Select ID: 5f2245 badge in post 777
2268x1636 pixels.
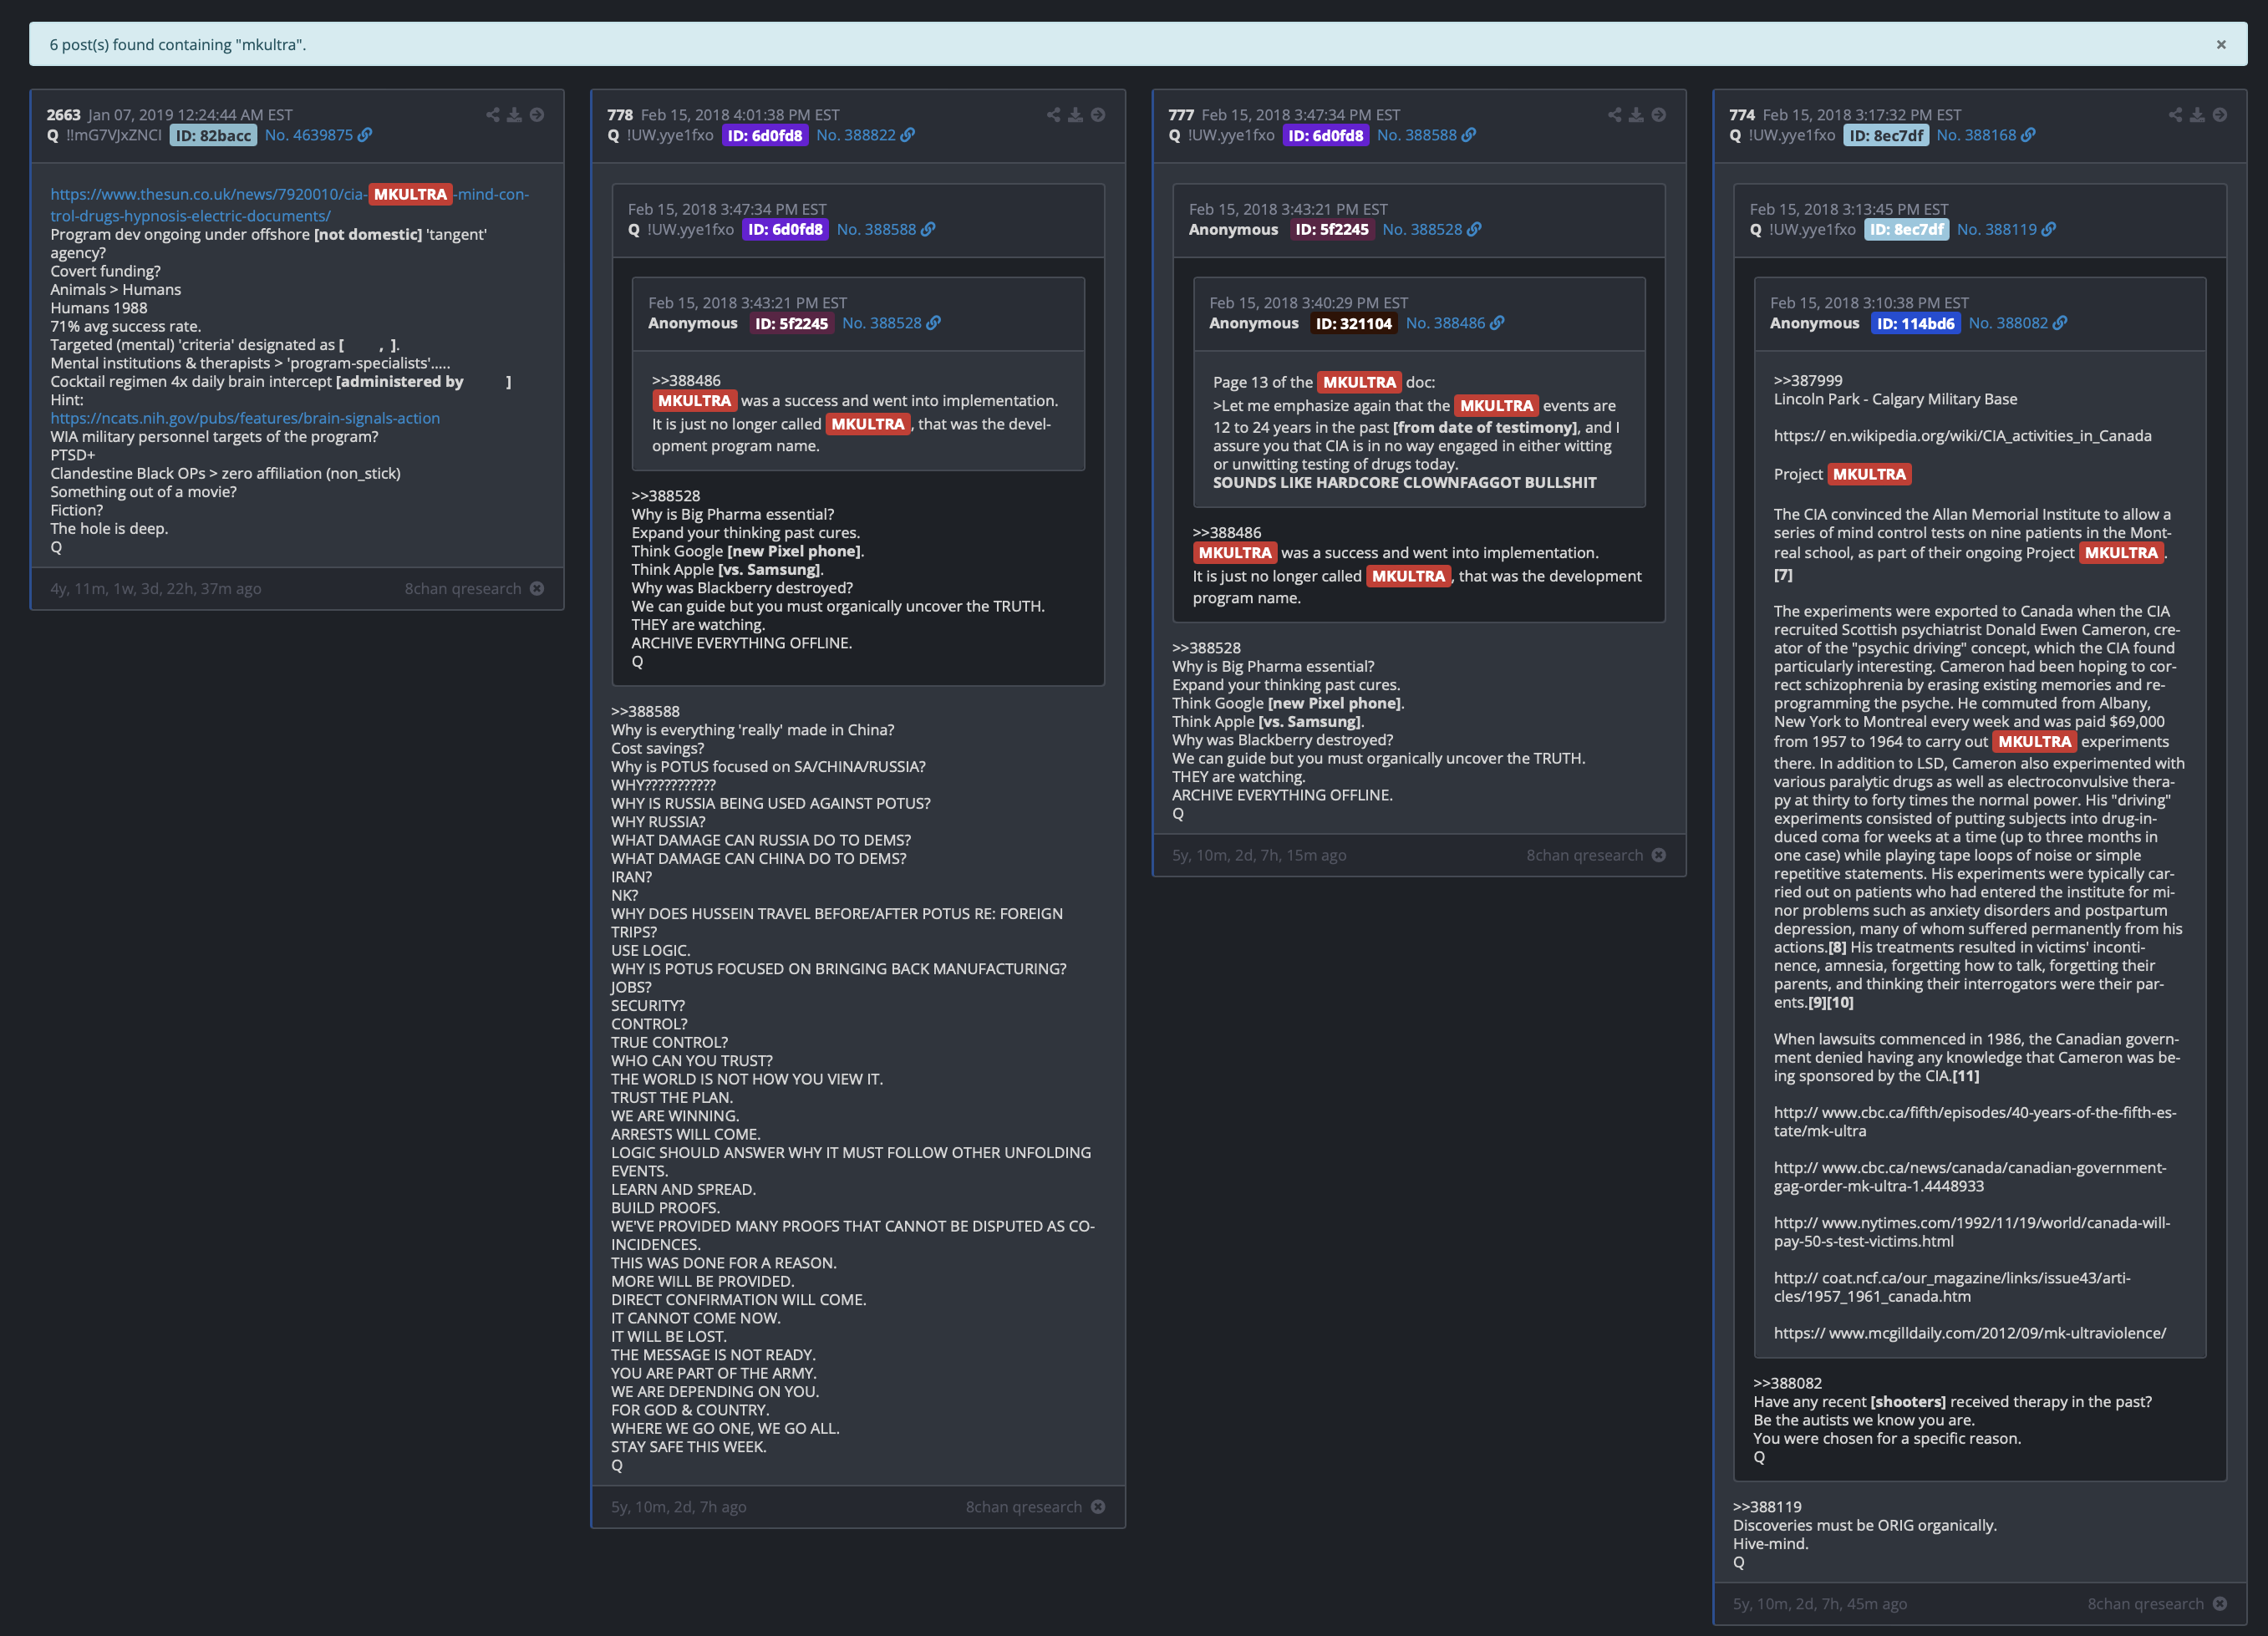[1332, 229]
